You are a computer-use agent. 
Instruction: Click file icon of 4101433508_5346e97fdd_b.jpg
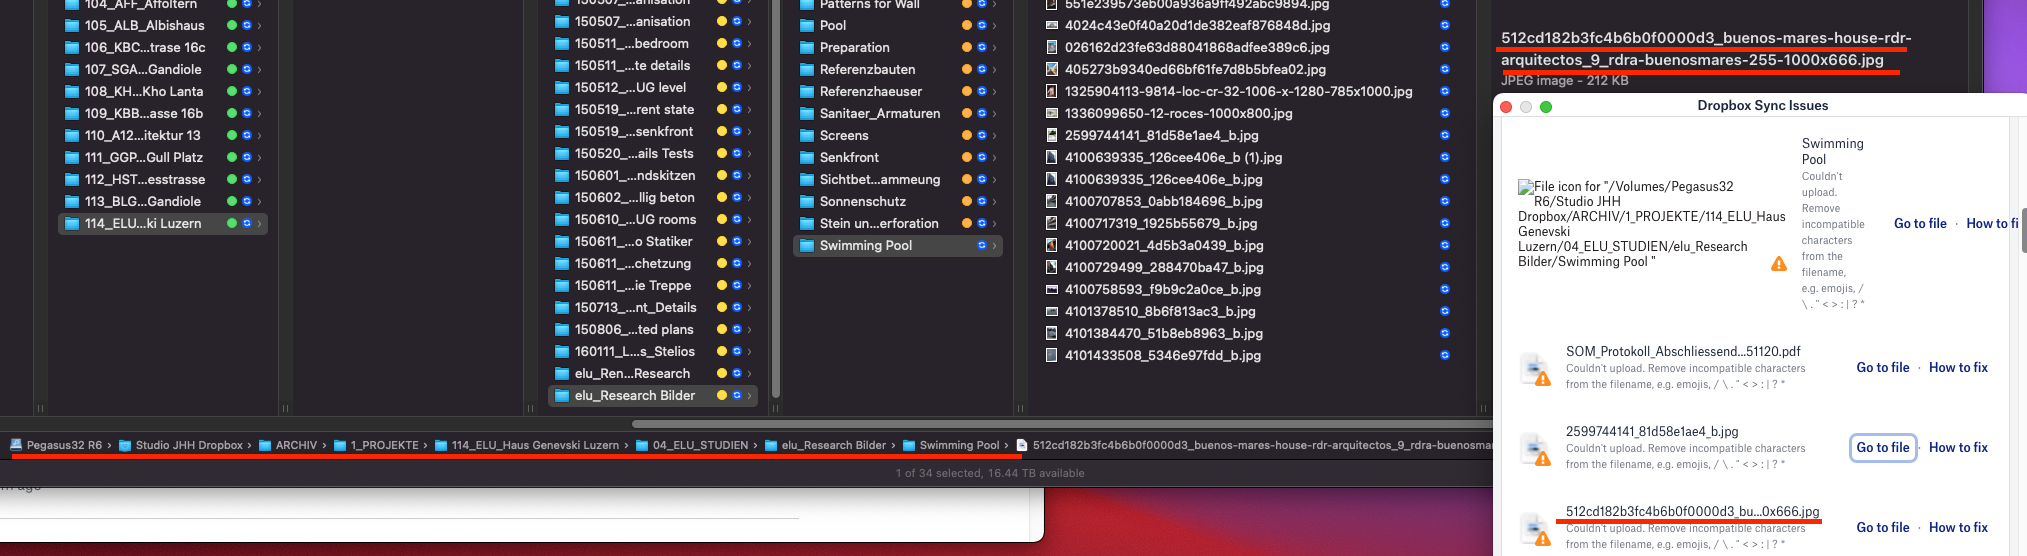tap(1052, 355)
